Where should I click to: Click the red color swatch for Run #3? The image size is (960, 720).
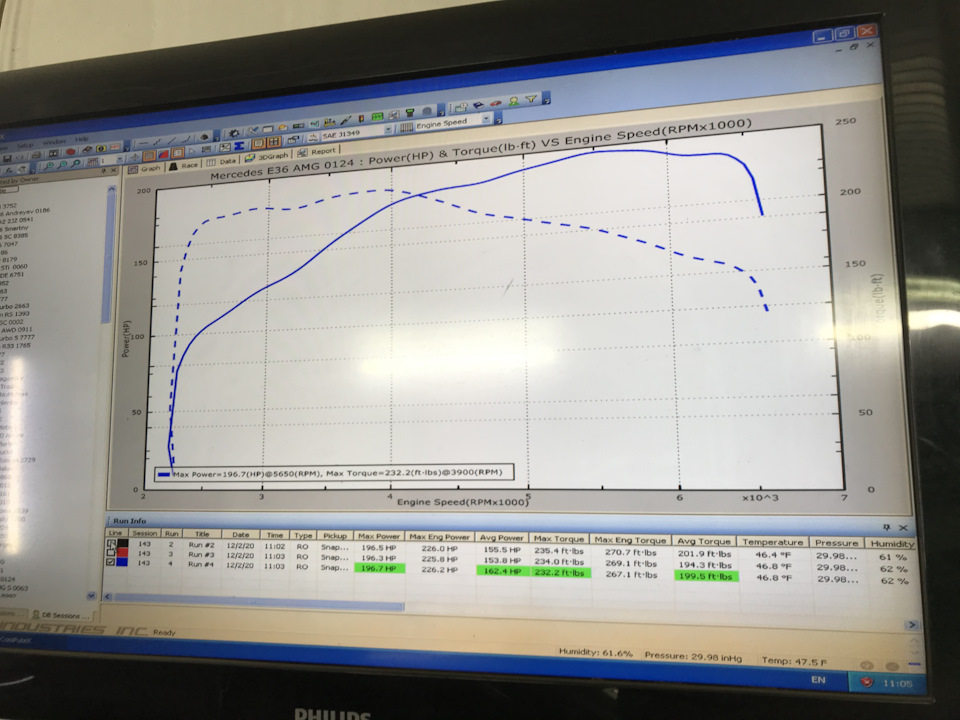coord(122,552)
